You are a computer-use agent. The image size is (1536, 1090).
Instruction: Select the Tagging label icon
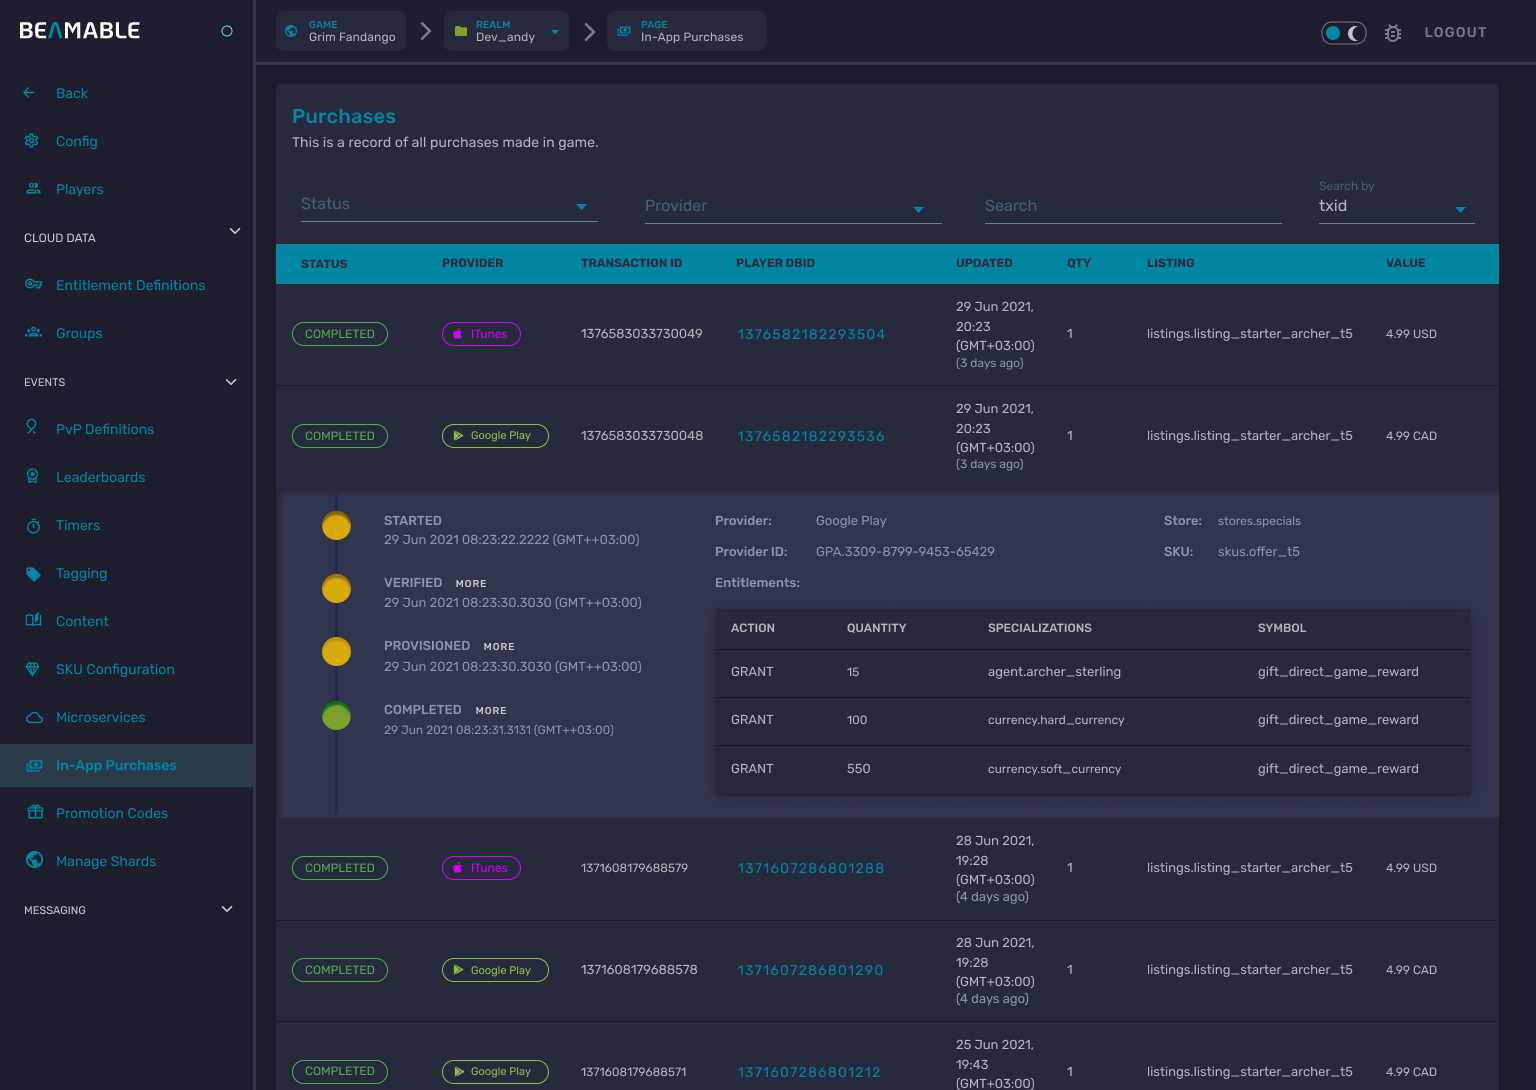[33, 573]
